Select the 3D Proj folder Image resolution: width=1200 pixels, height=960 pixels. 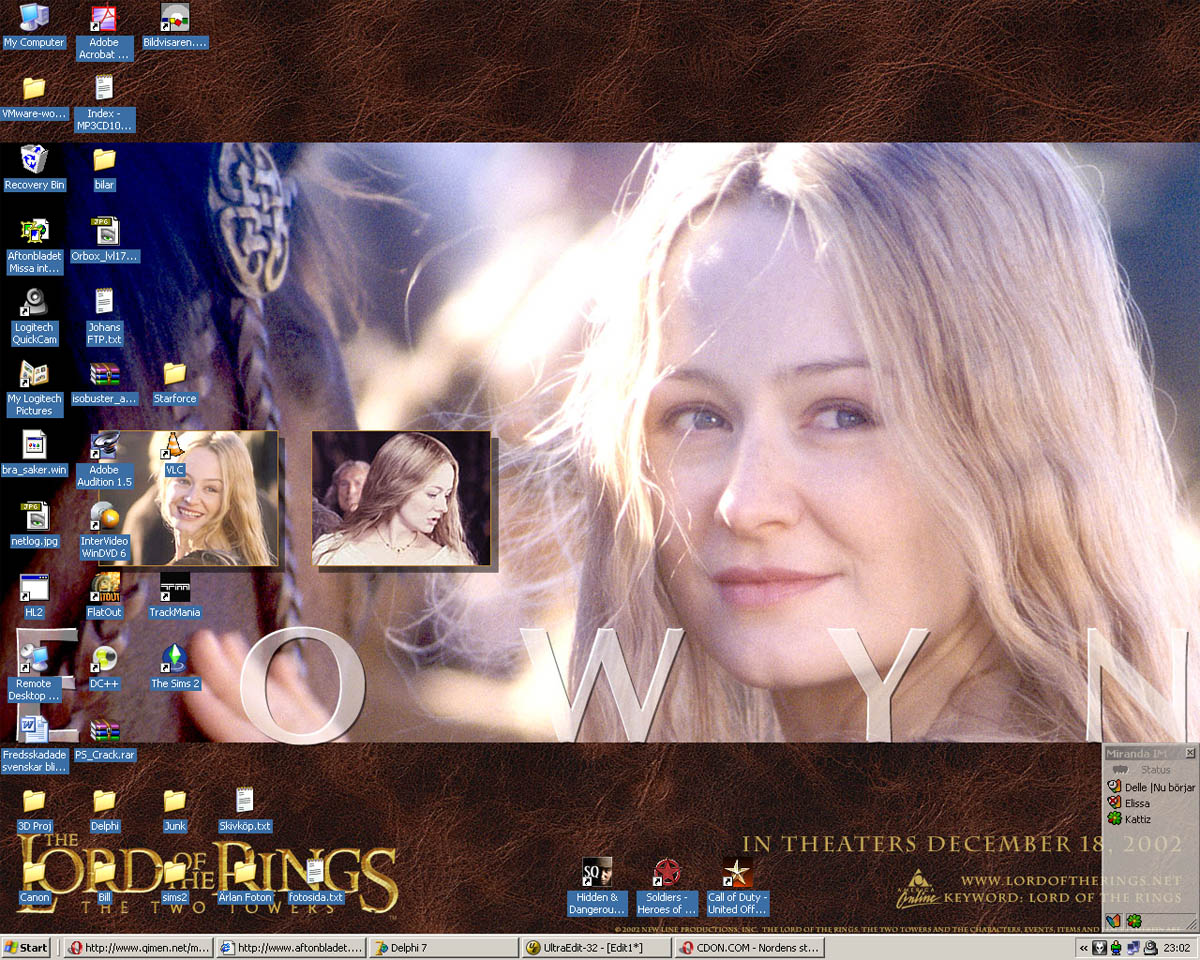click(34, 810)
